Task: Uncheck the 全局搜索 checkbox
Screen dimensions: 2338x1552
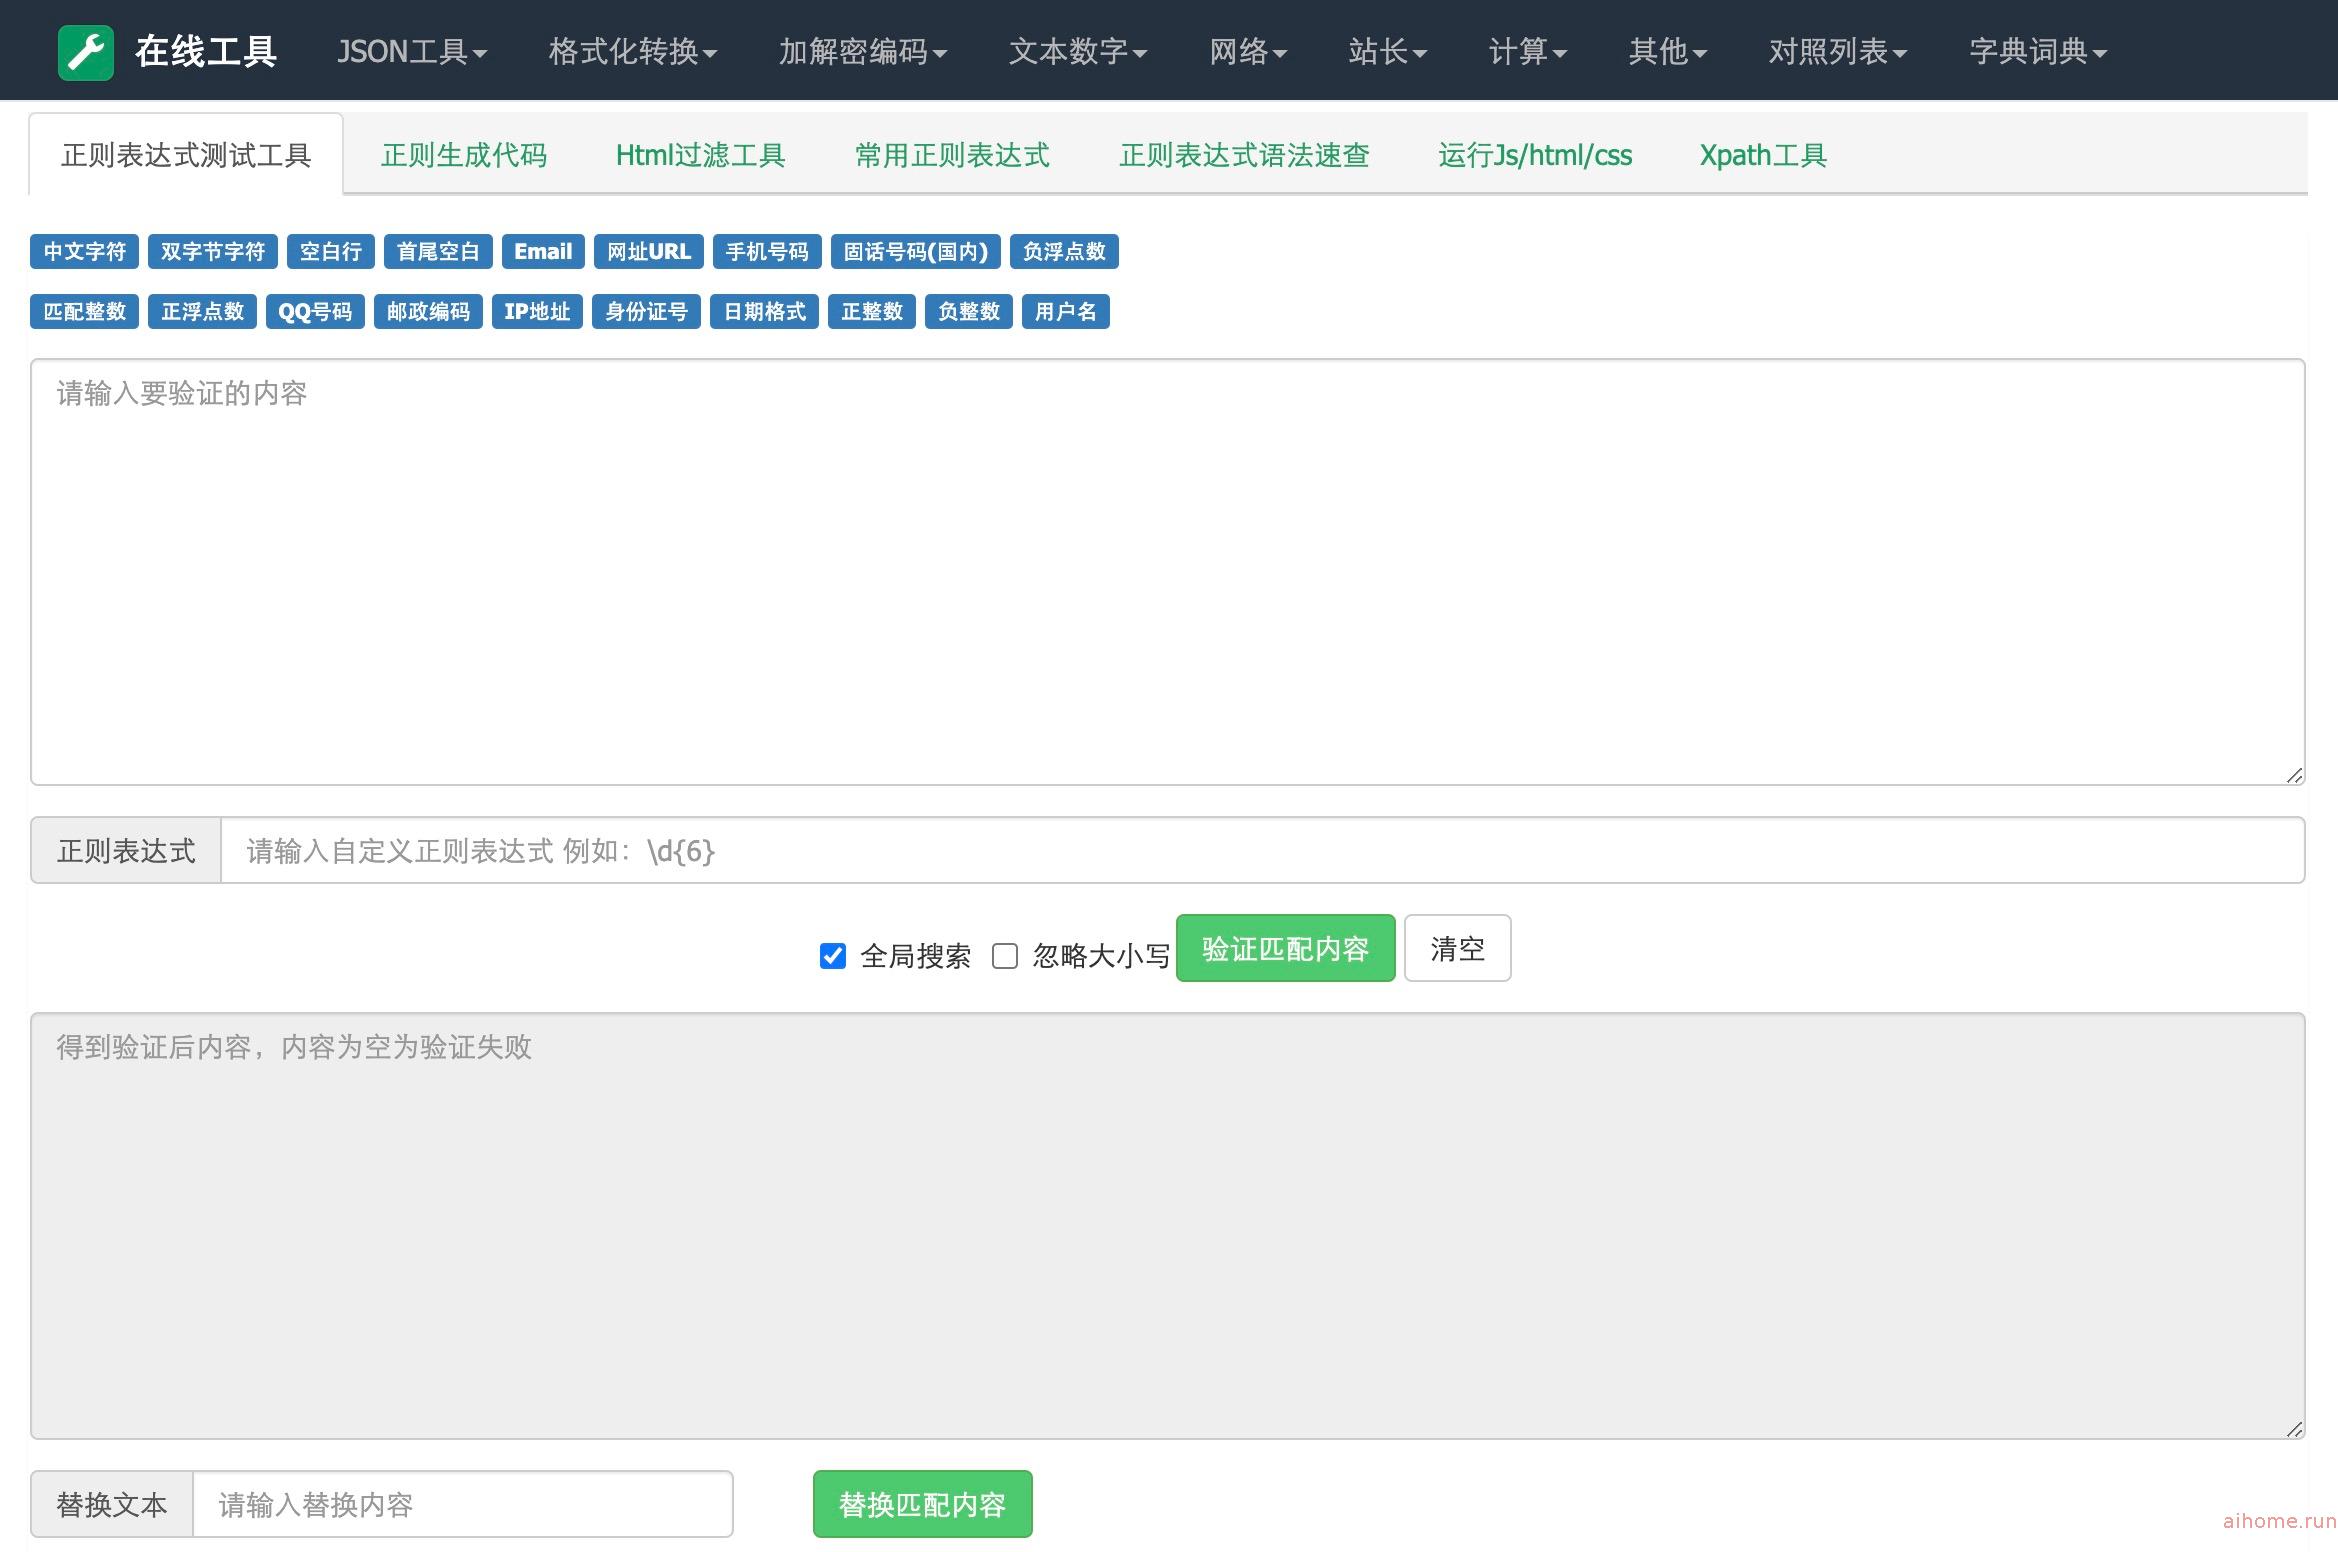Action: coord(833,956)
